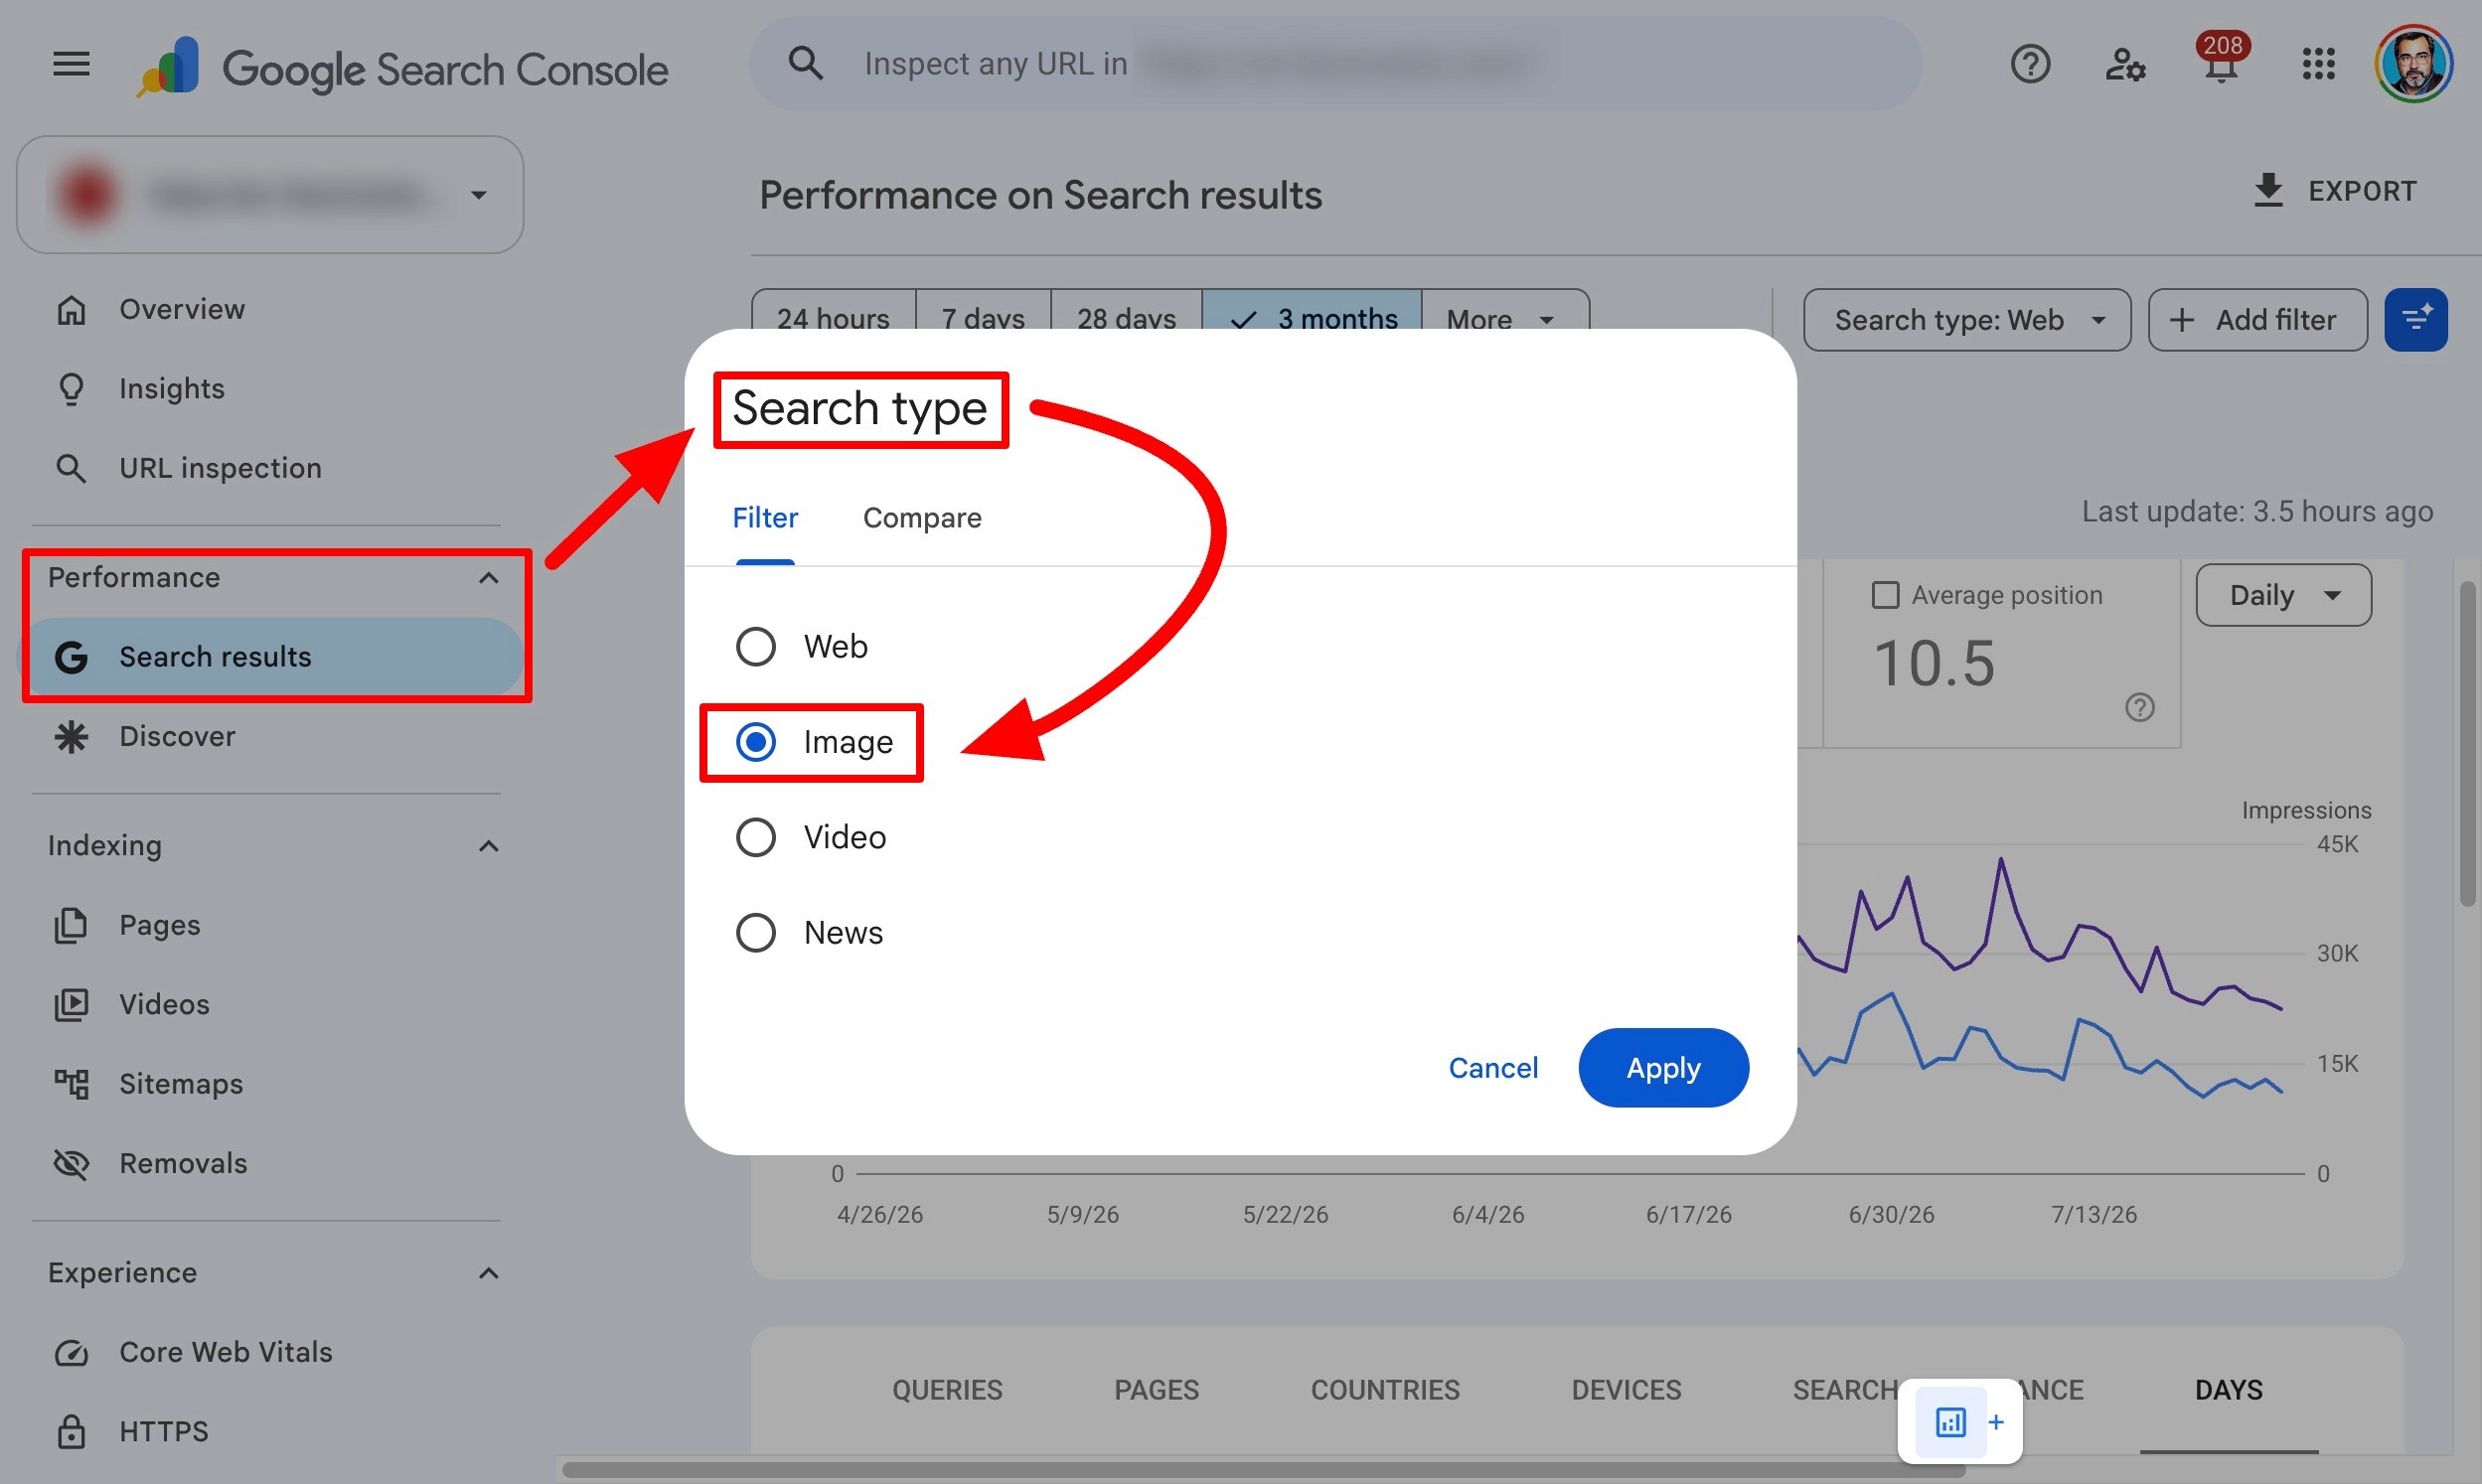The height and width of the screenshot is (1484, 2482).
Task: Open the Google apps grid
Action: pos(2318,65)
